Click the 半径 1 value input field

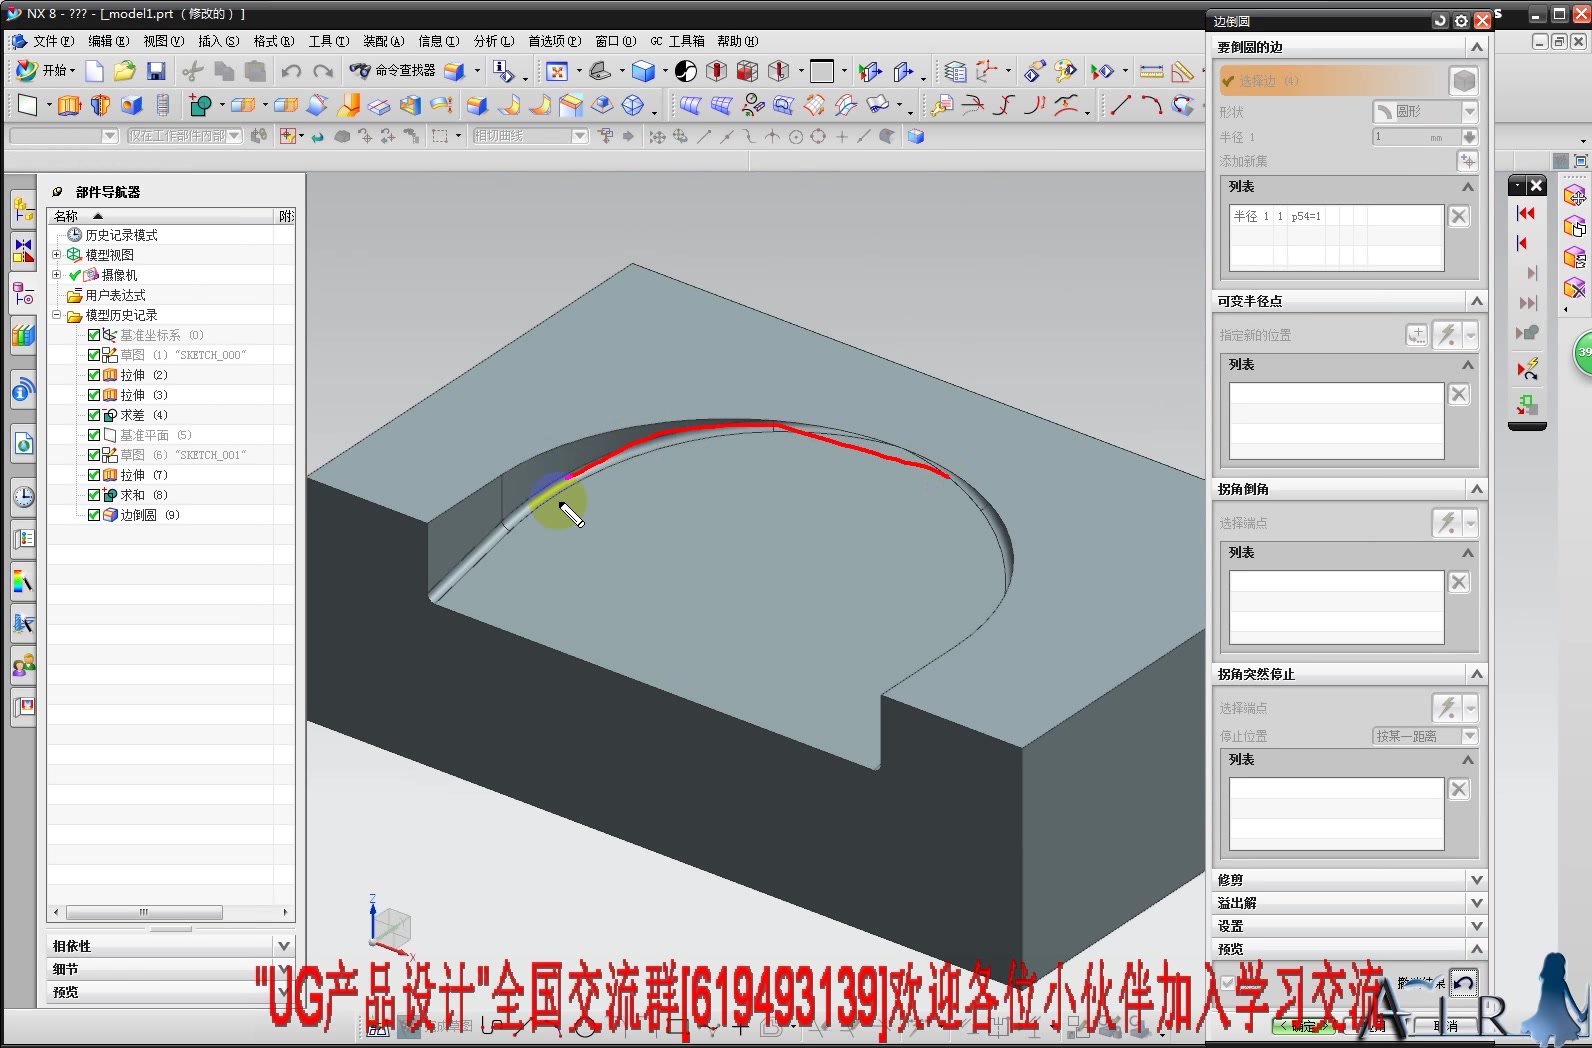click(1416, 137)
